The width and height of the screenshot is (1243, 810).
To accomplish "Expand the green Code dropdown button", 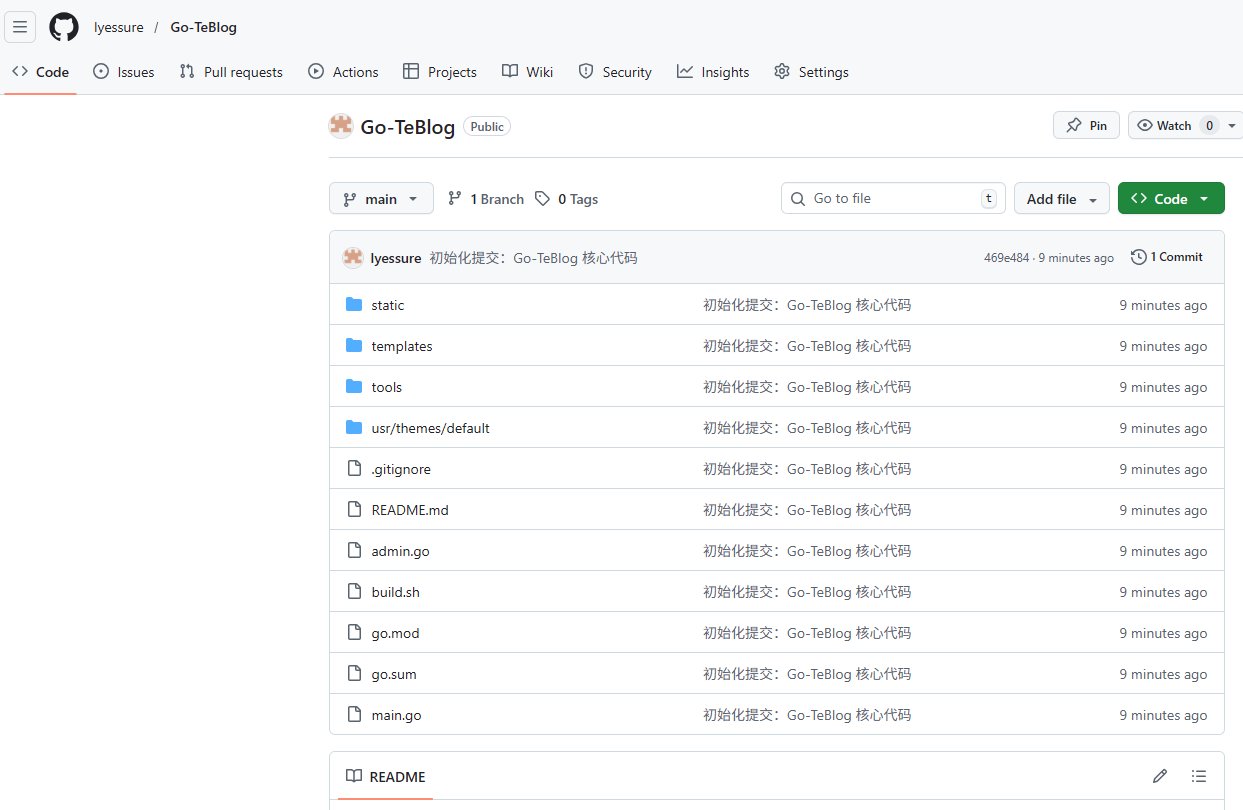I will click(1170, 199).
